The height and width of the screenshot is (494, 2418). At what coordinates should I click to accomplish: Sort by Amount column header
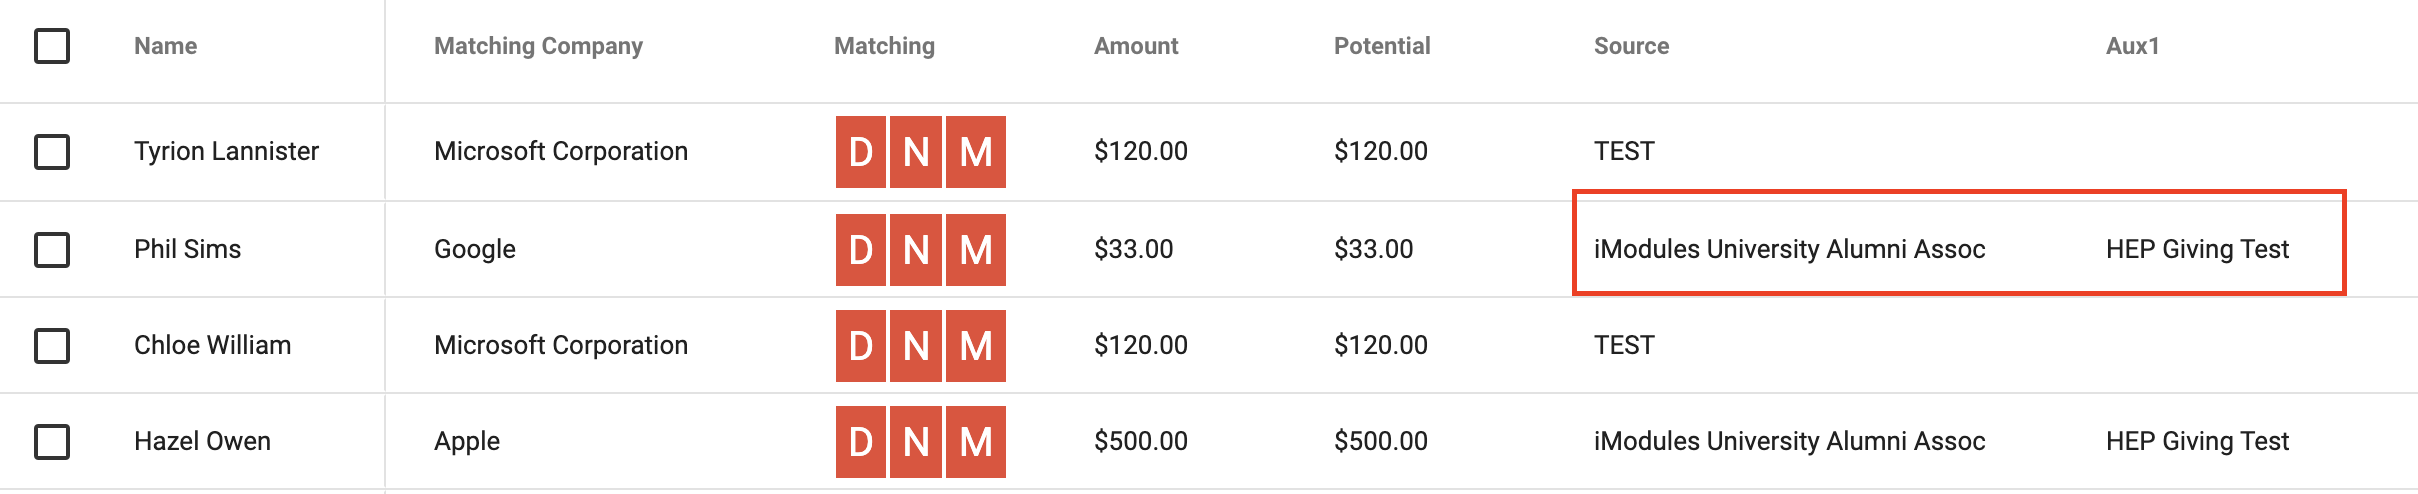[x=1136, y=46]
